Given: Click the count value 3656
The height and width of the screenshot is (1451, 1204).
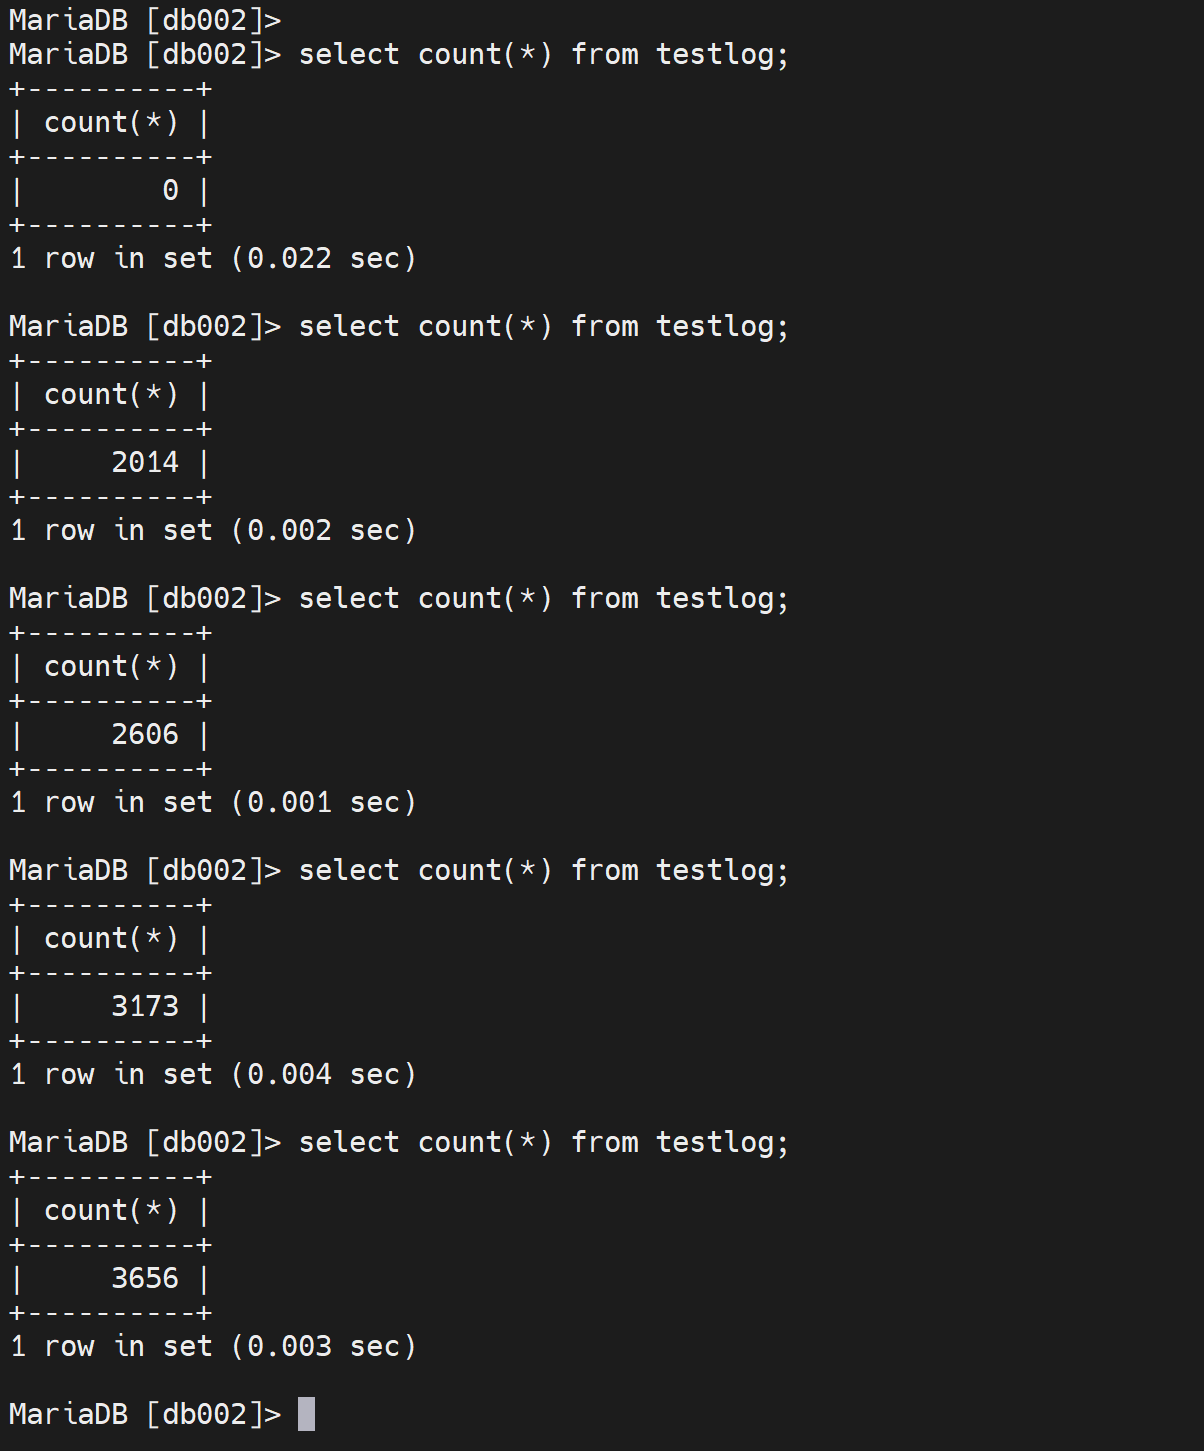Looking at the screenshot, I should [x=145, y=1278].
